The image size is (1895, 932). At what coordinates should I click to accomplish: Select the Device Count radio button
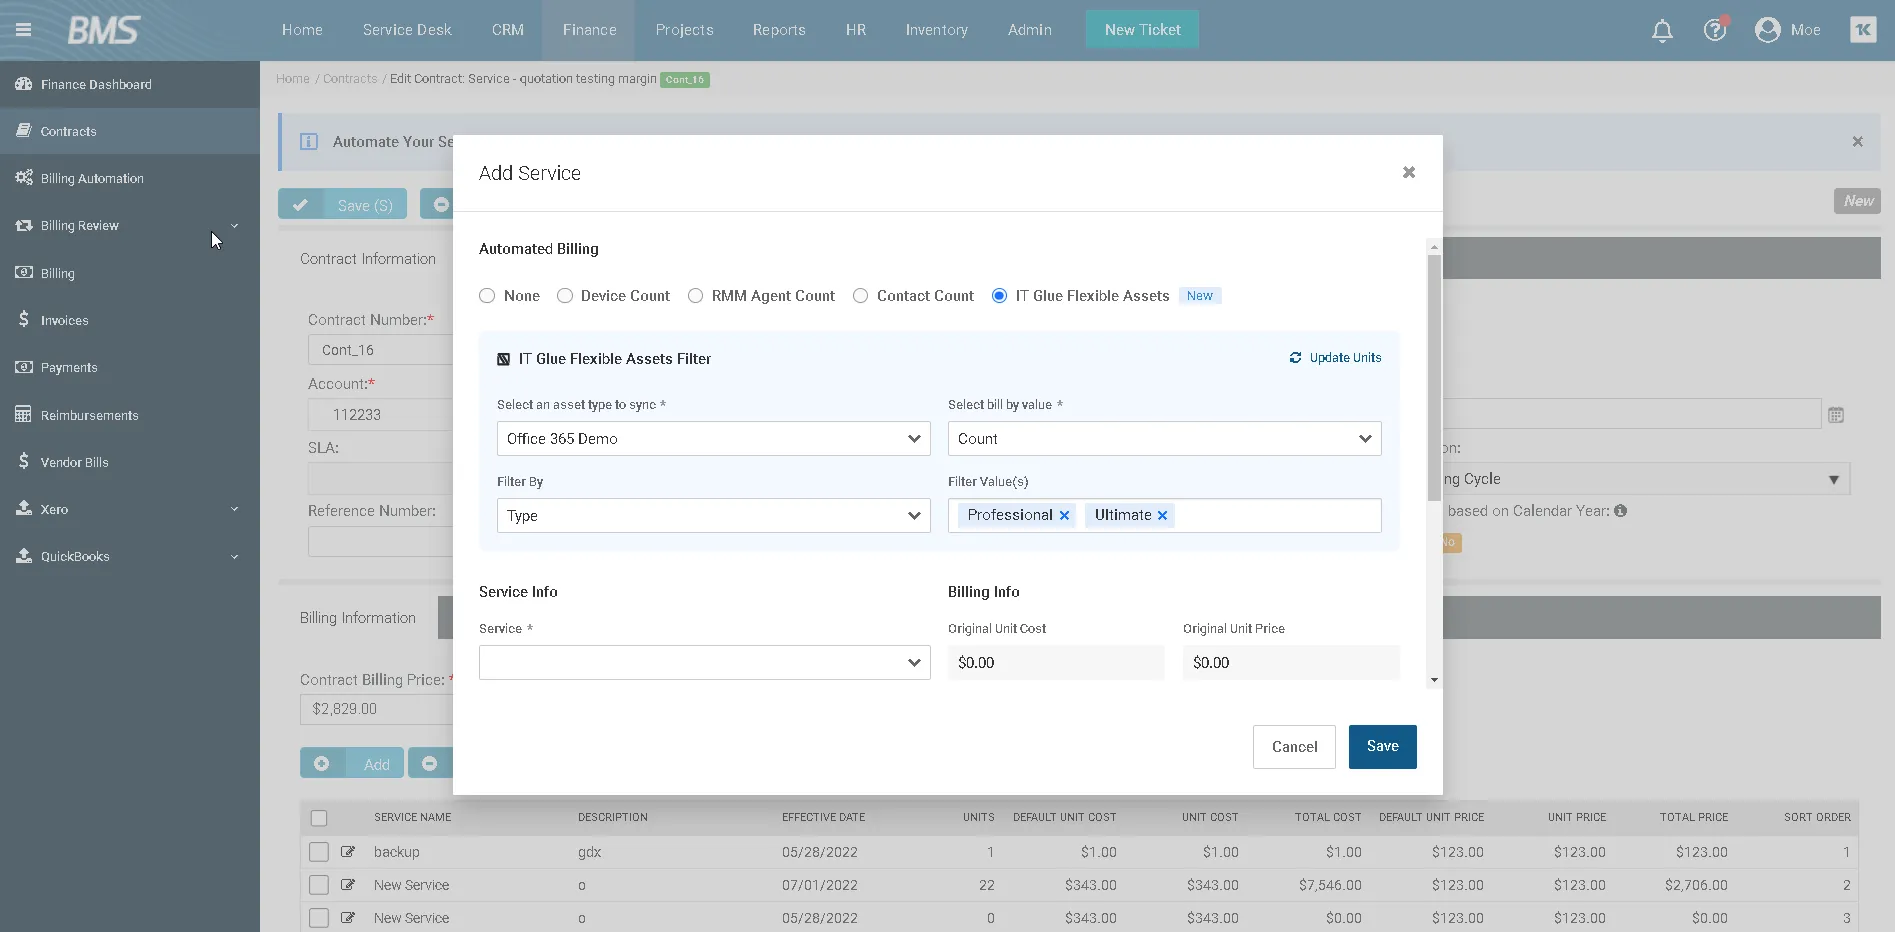pos(565,296)
